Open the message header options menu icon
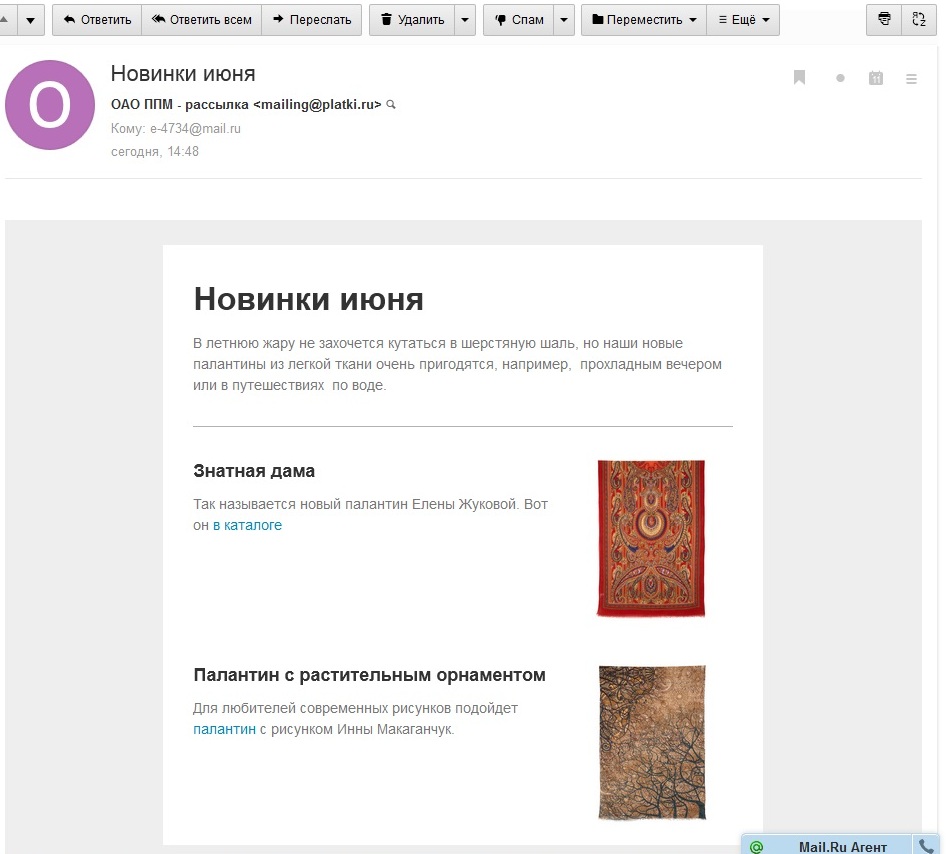This screenshot has height=854, width=946. click(911, 79)
